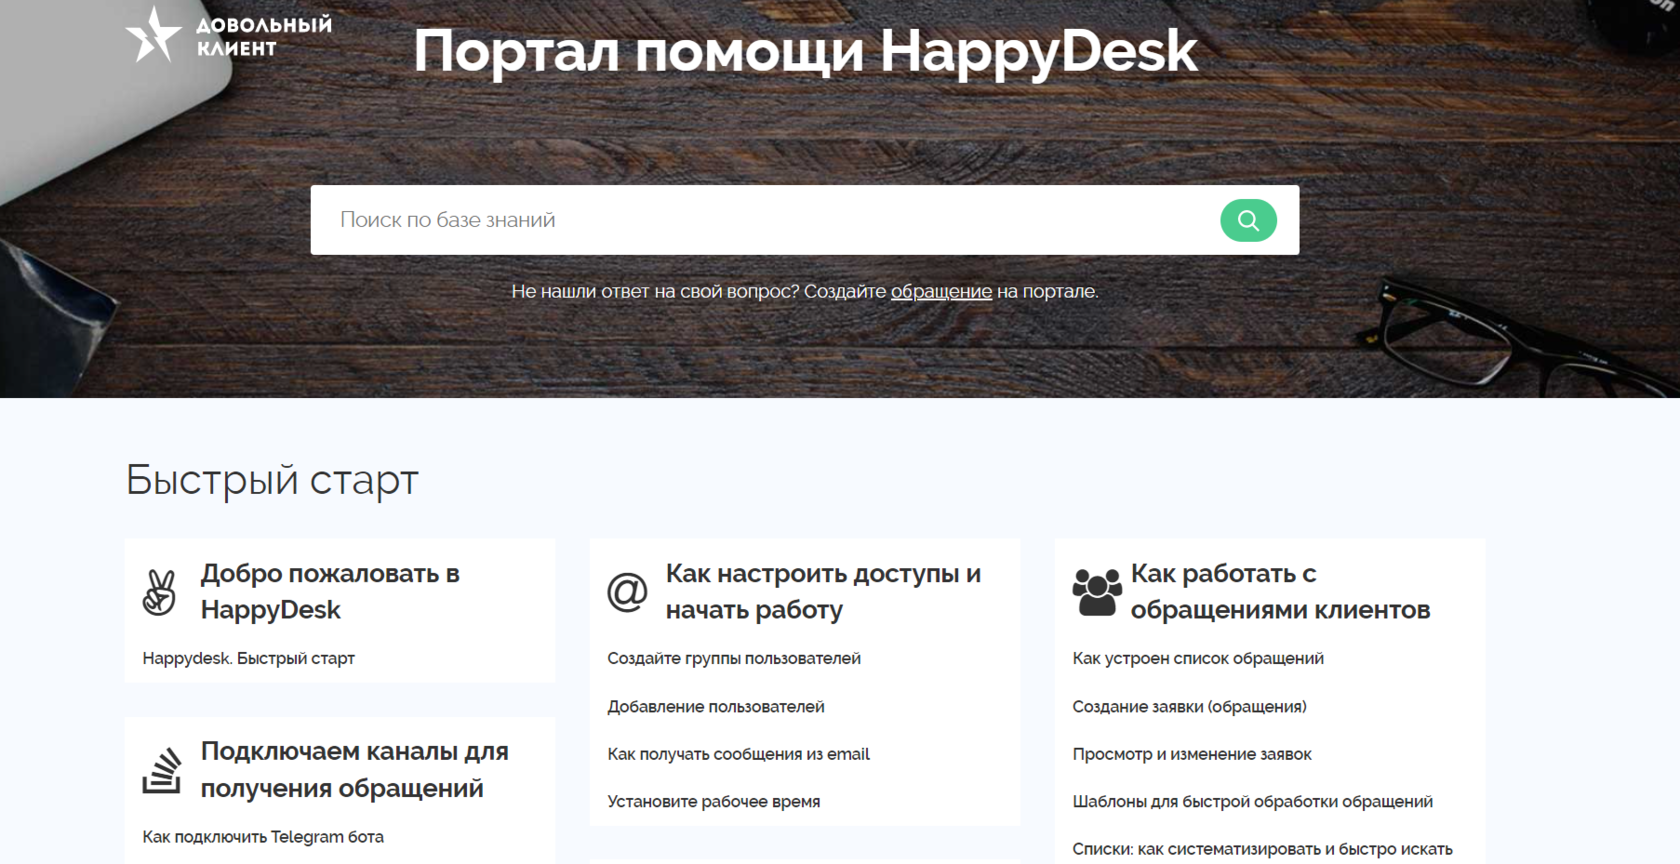Click the @ icon beside Как настроить доступы
Screen dimensions: 1680x864
(627, 592)
